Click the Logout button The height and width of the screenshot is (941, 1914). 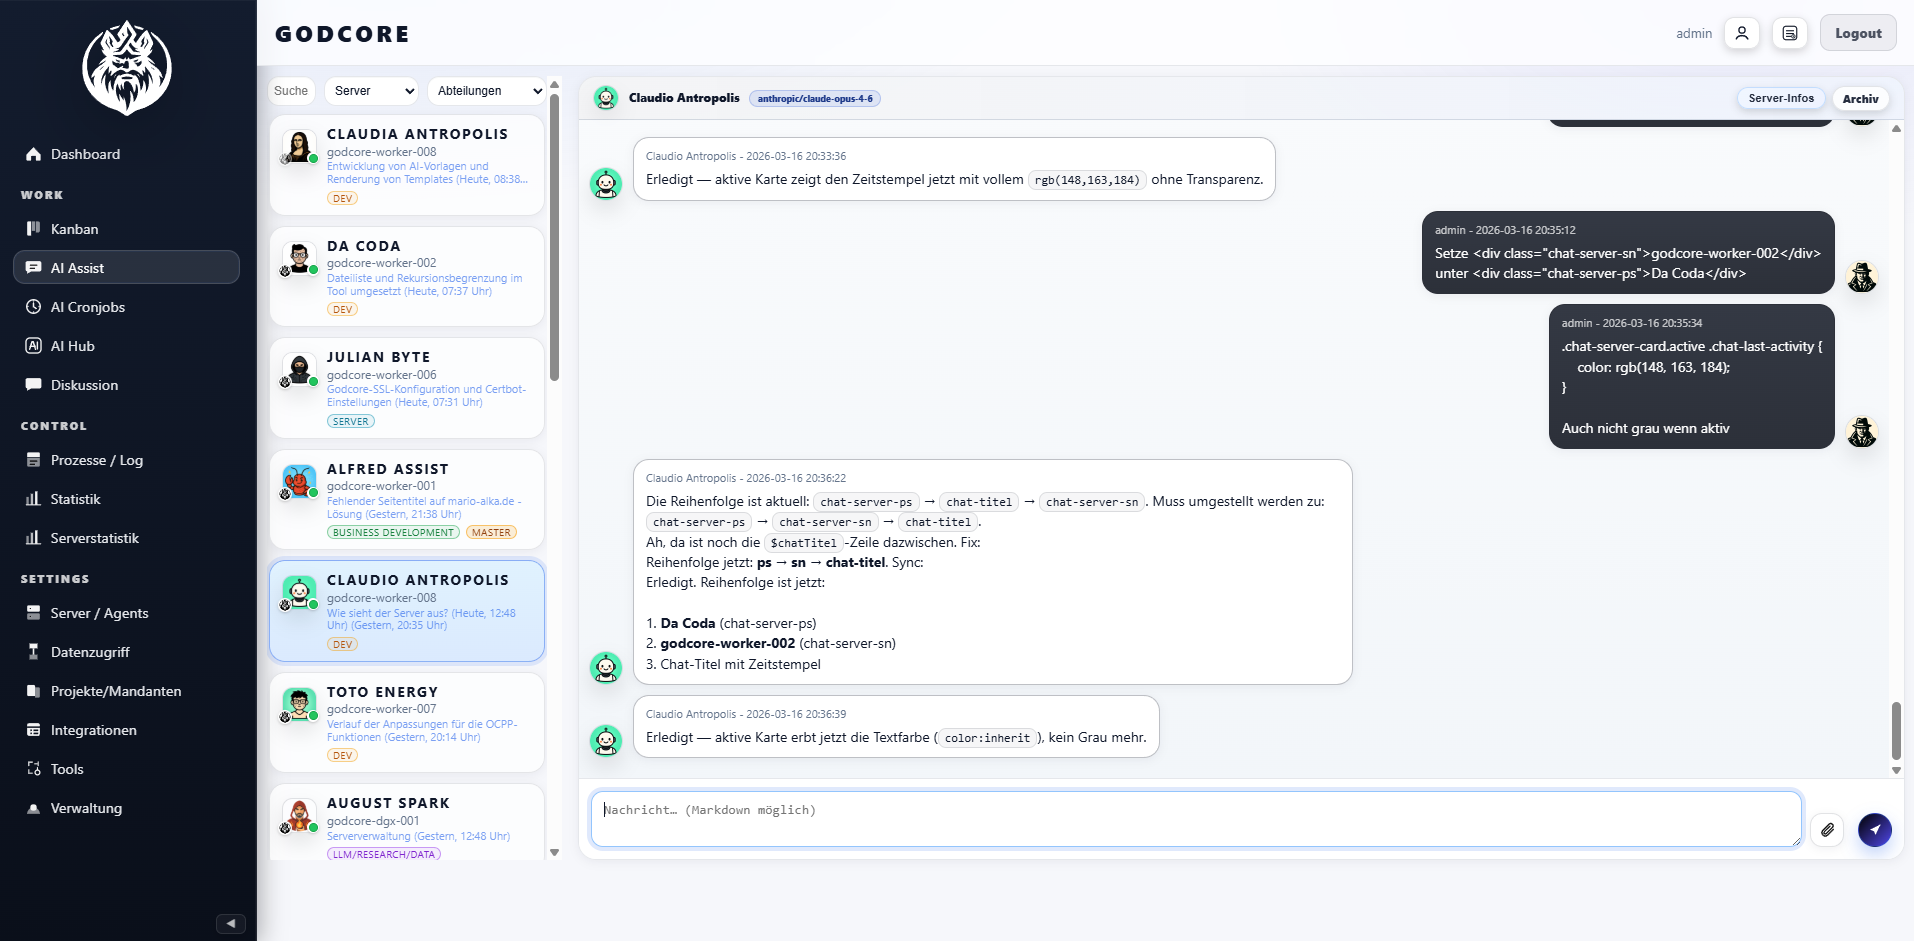(1857, 32)
